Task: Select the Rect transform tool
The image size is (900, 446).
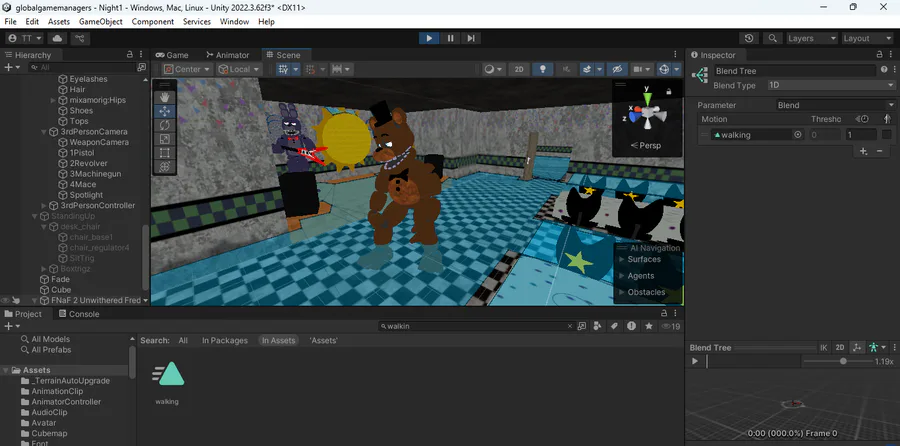Action: 164,153
